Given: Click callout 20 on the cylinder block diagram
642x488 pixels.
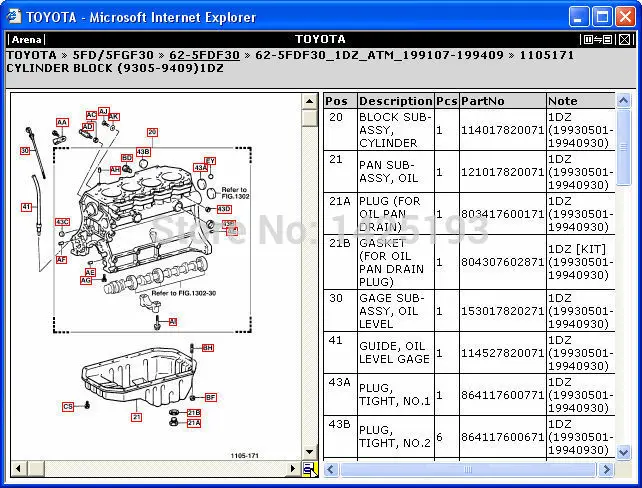Looking at the screenshot, I should coord(152,132).
